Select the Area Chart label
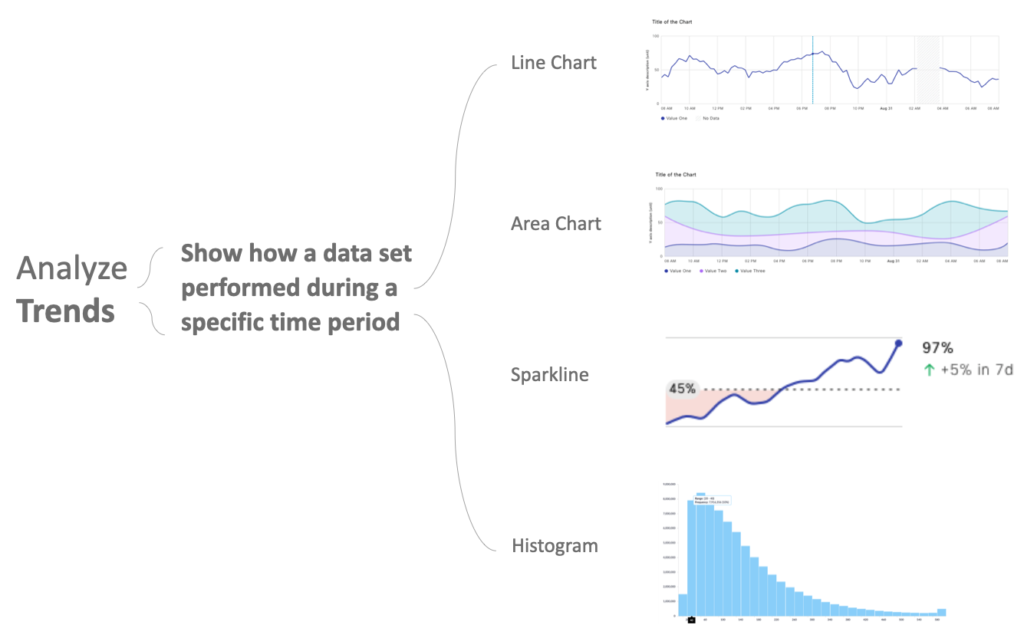 556,223
